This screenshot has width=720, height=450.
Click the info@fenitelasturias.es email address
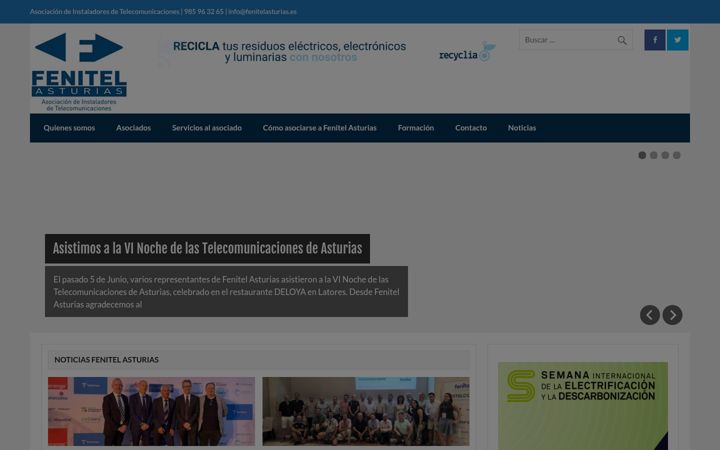(262, 11)
